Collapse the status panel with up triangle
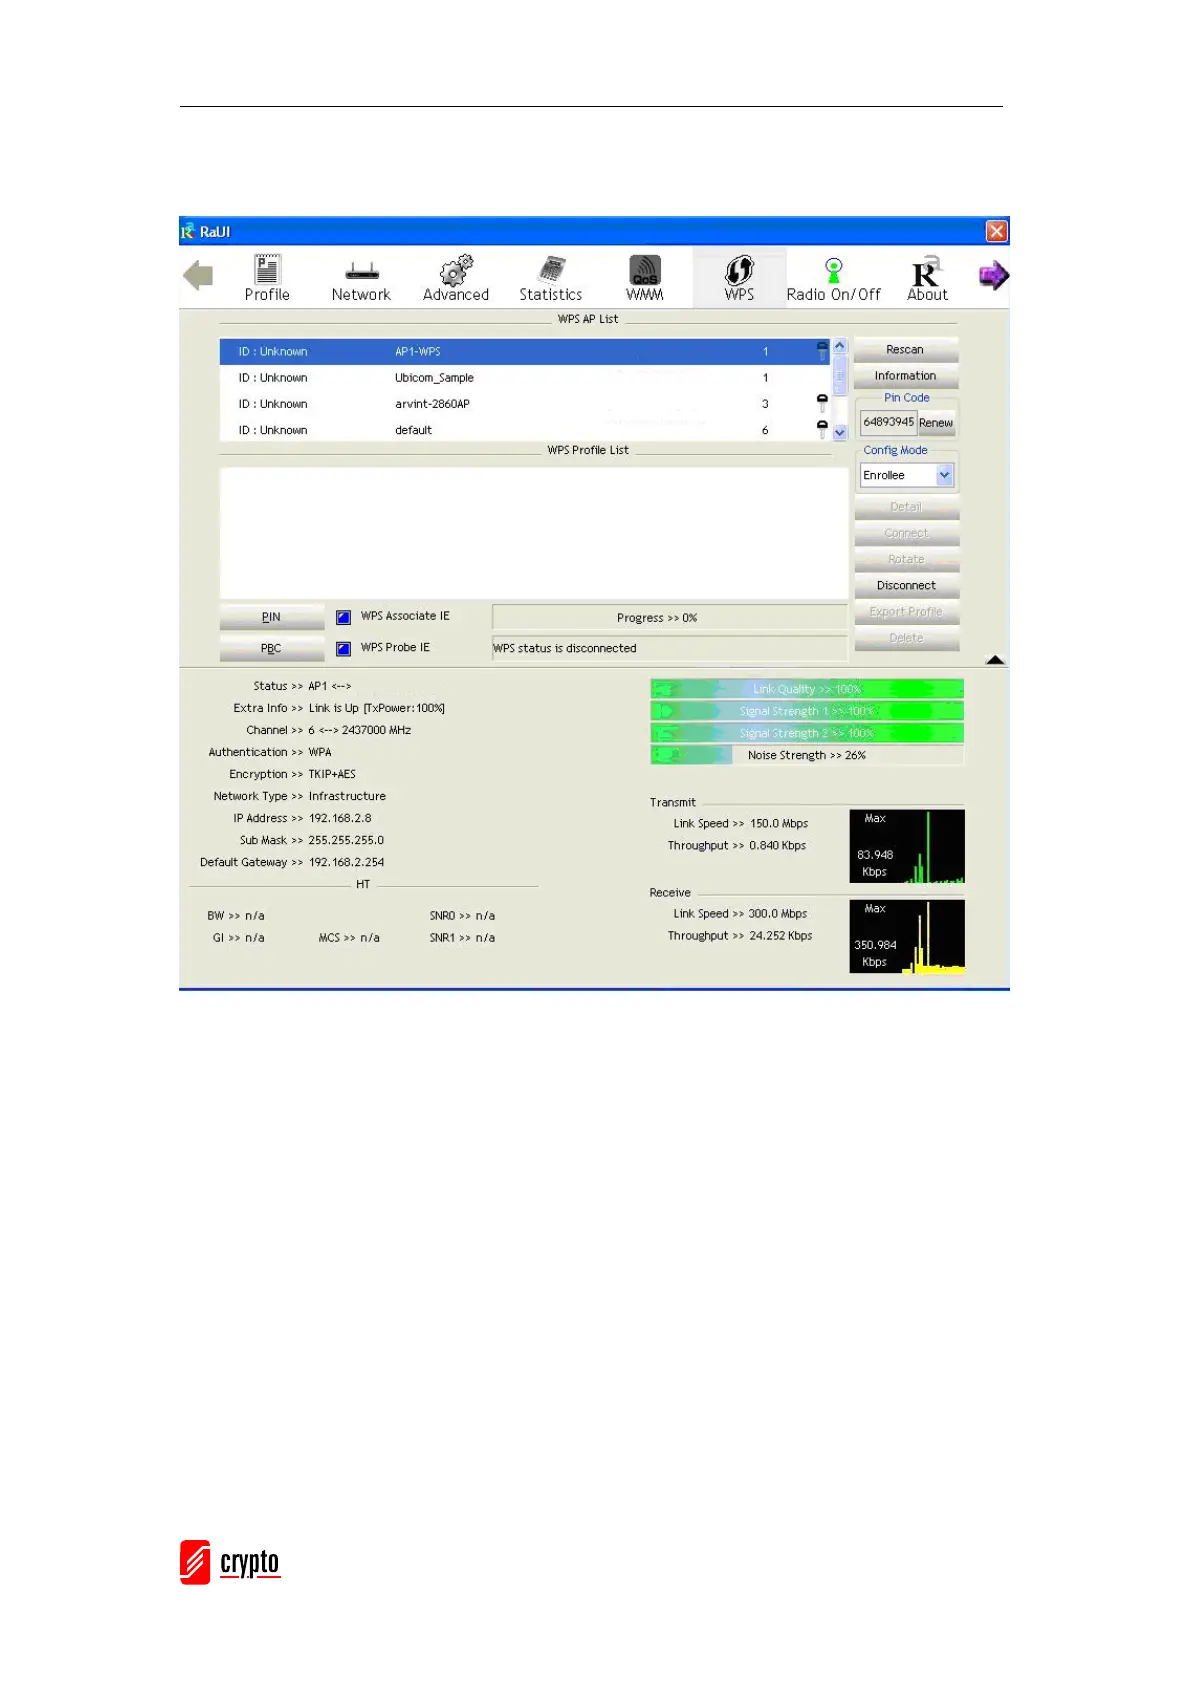Viewport: 1190px width, 1684px height. point(995,659)
